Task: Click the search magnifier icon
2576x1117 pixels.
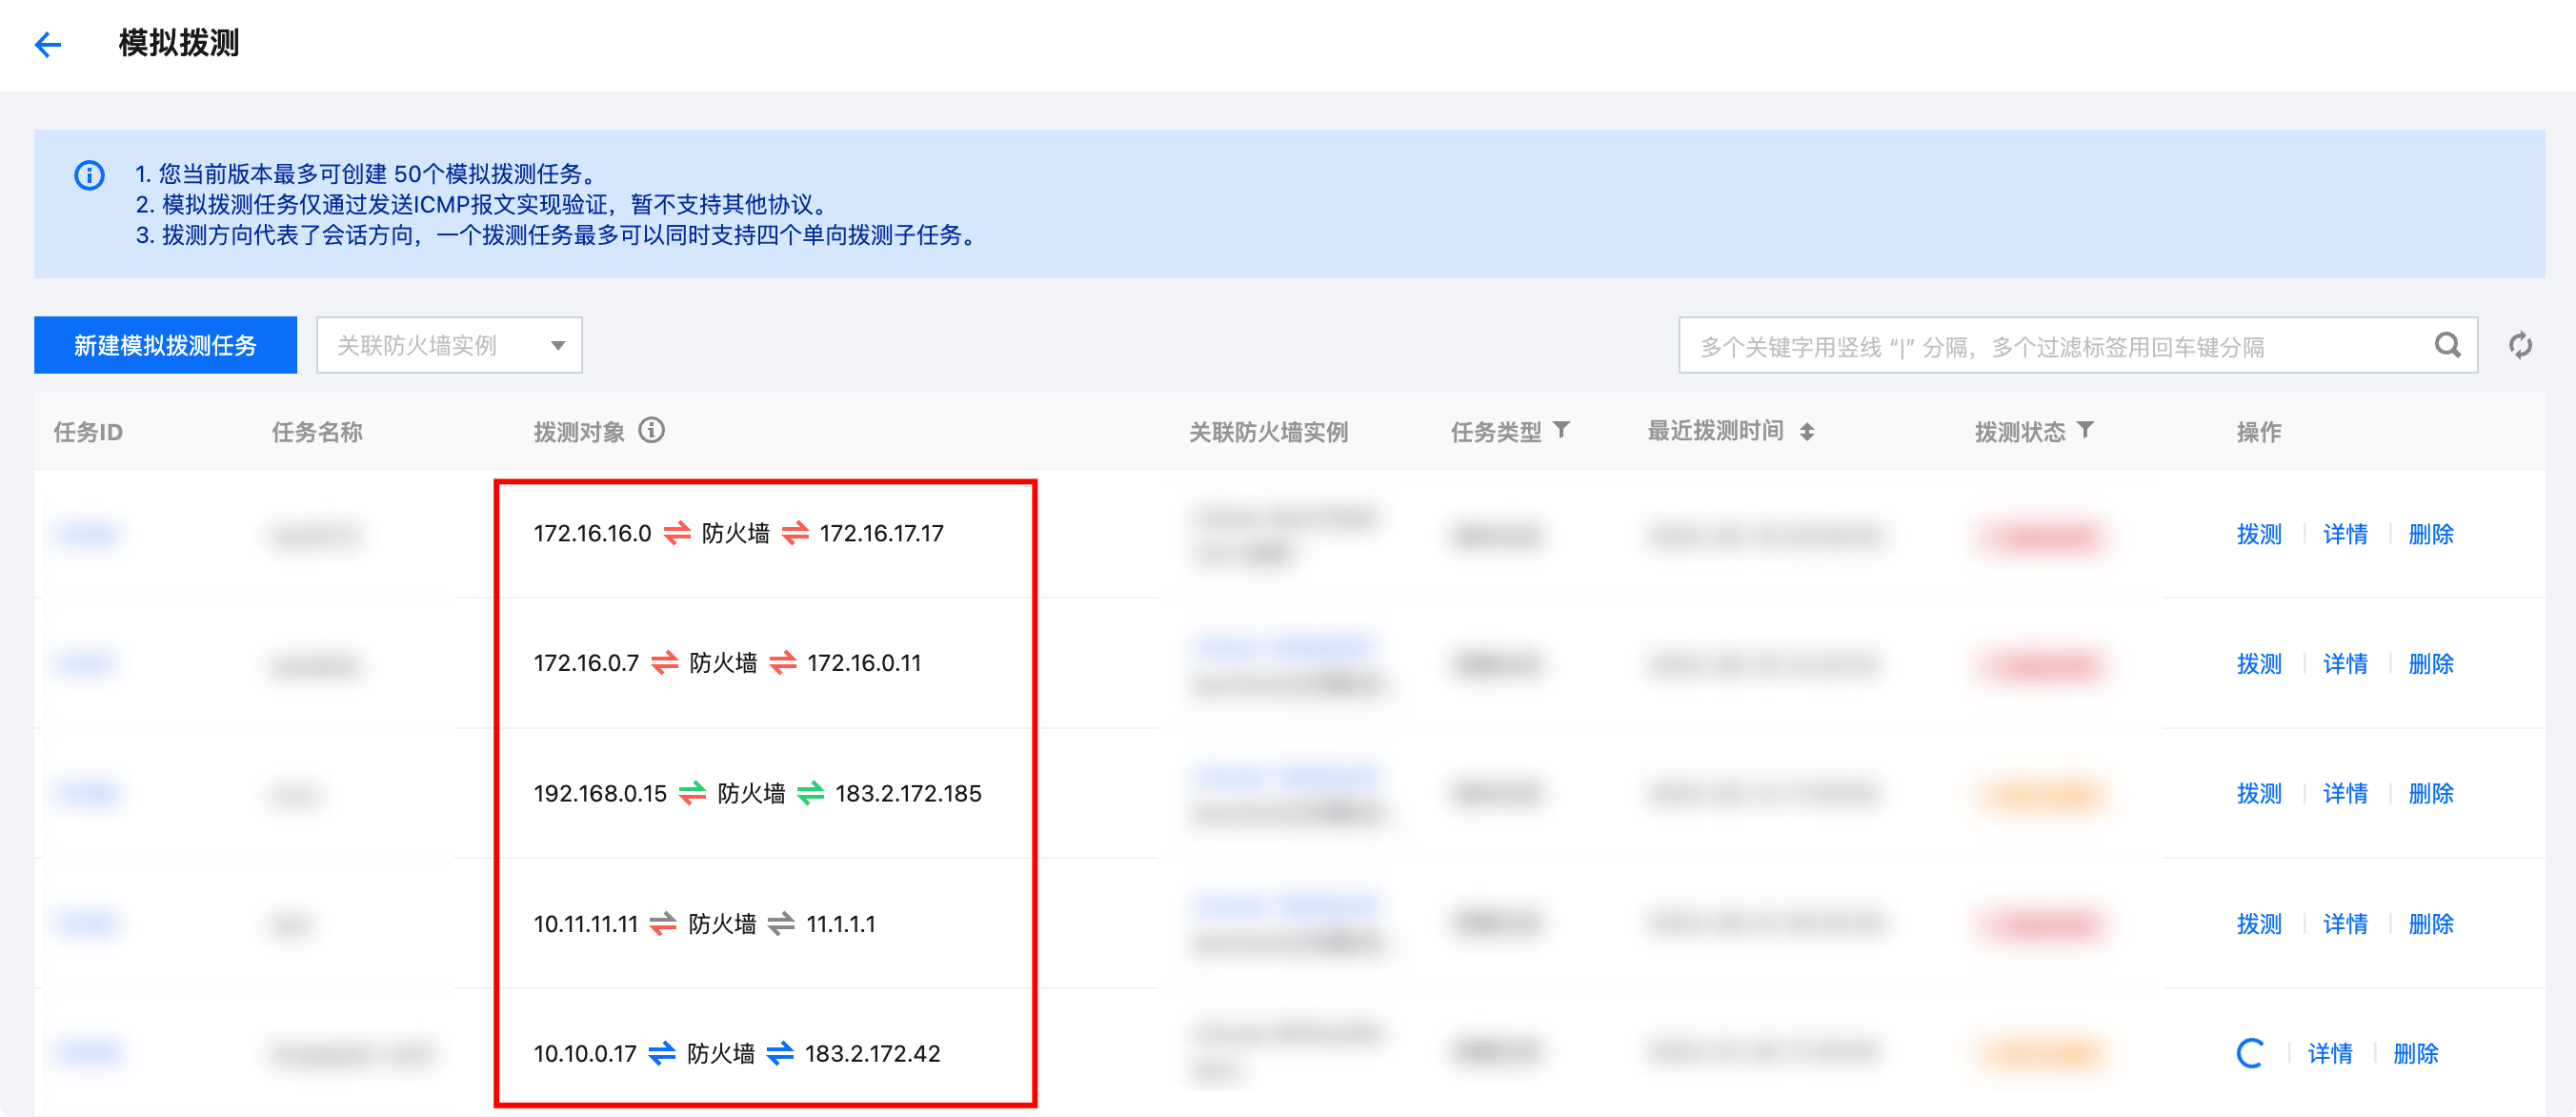Action: (2447, 346)
